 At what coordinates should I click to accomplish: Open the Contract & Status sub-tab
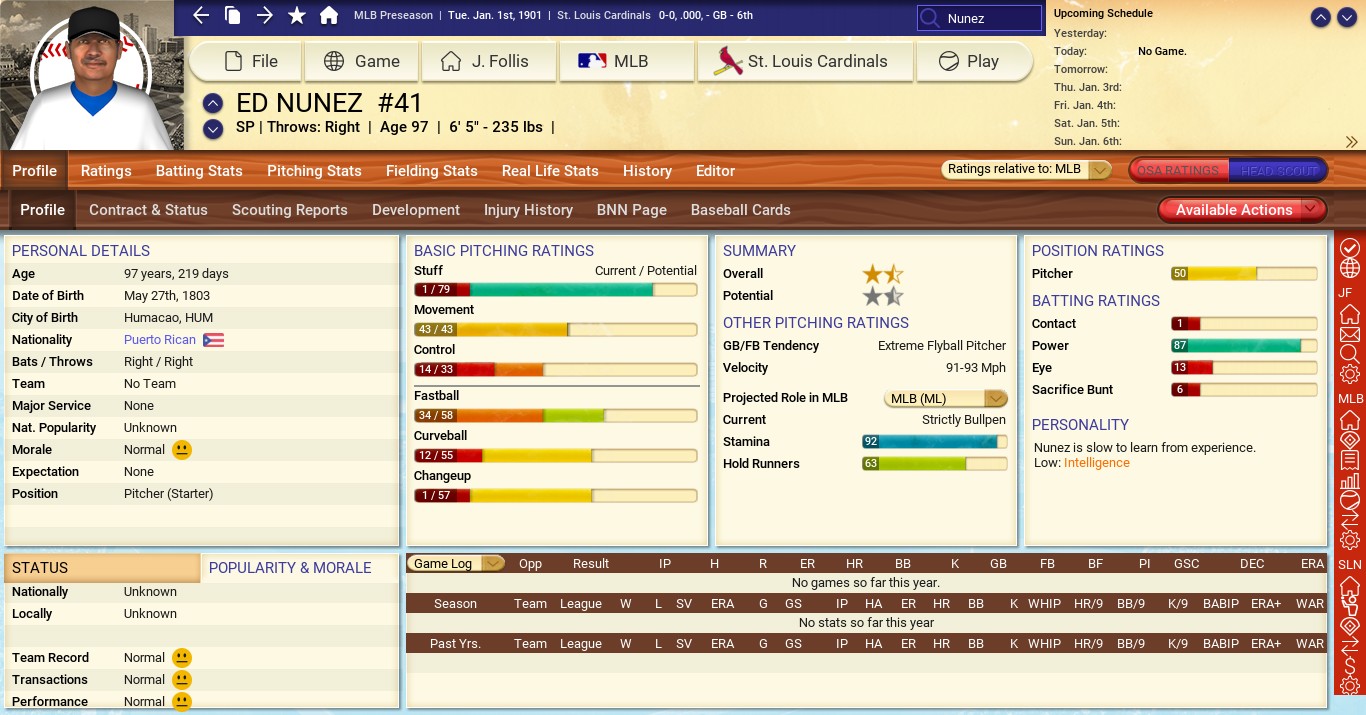[148, 210]
